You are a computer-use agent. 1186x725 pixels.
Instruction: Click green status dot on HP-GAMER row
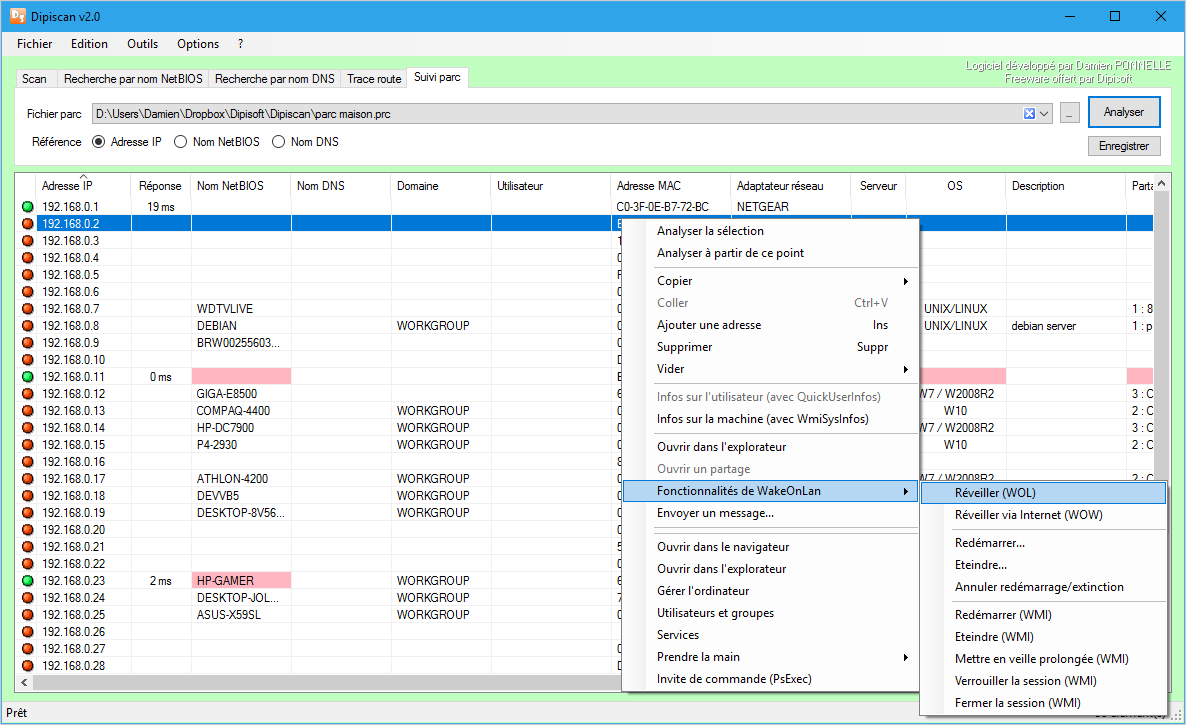pos(27,581)
